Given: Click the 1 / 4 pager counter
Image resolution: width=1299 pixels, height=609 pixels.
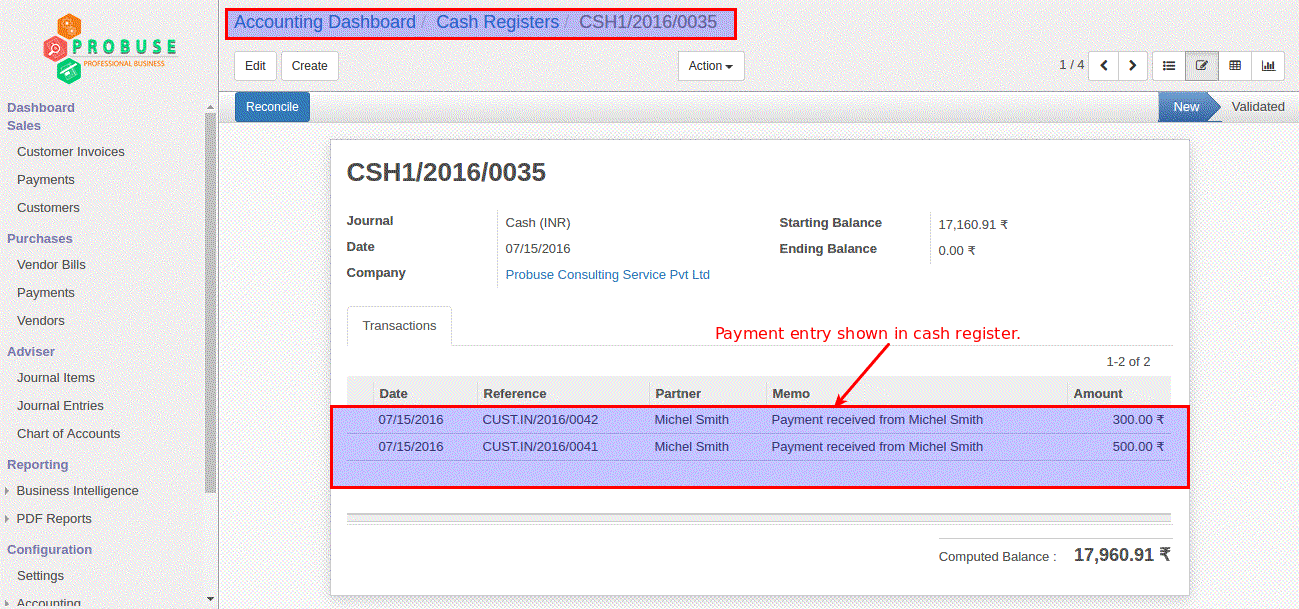Looking at the screenshot, I should click(x=1071, y=65).
